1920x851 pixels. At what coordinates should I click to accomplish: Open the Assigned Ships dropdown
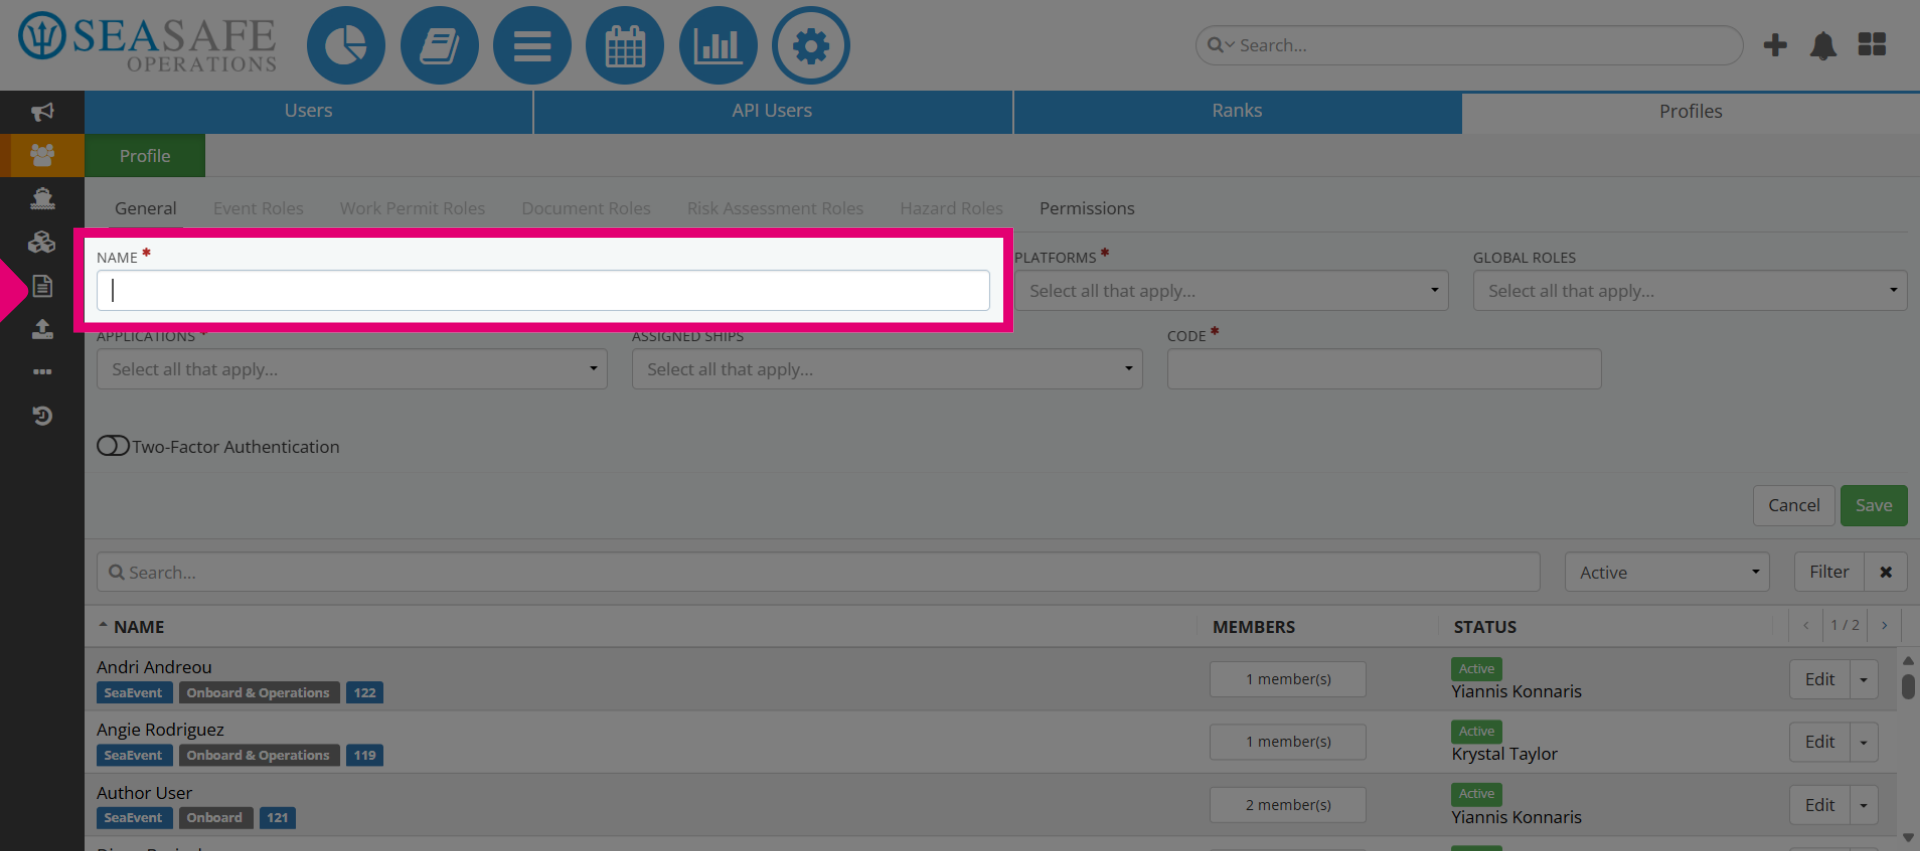pyautogui.click(x=887, y=369)
